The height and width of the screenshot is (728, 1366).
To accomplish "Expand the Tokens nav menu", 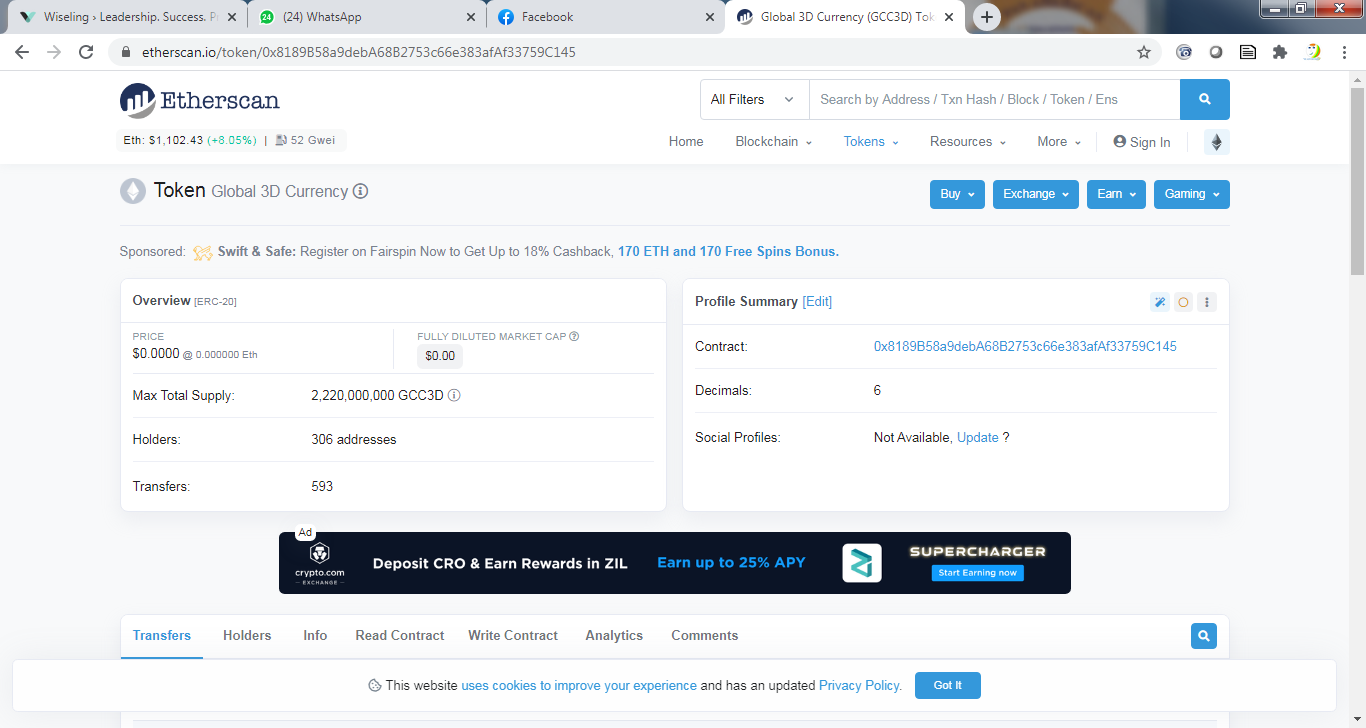I will coord(871,142).
